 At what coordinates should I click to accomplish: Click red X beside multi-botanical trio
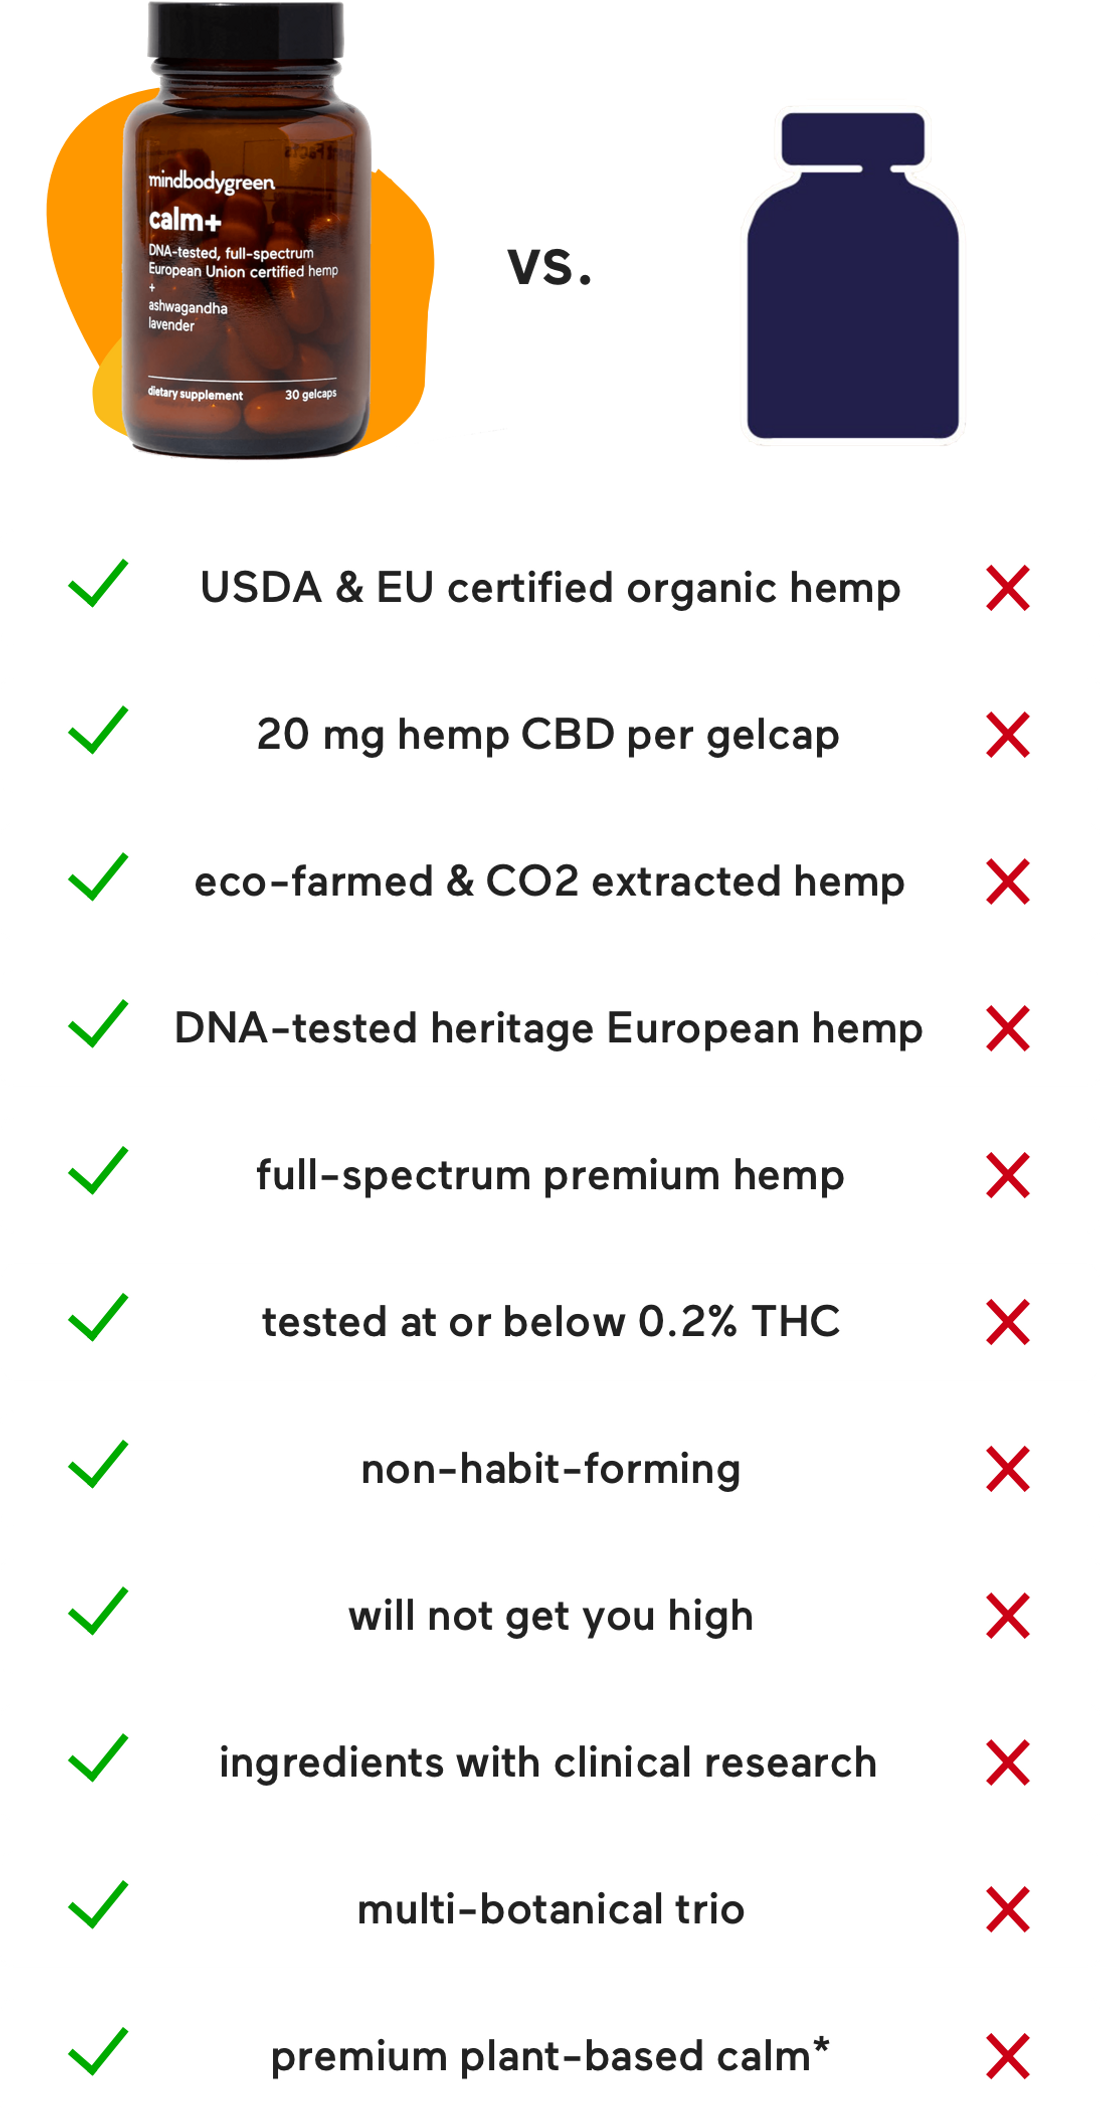click(x=1007, y=1910)
